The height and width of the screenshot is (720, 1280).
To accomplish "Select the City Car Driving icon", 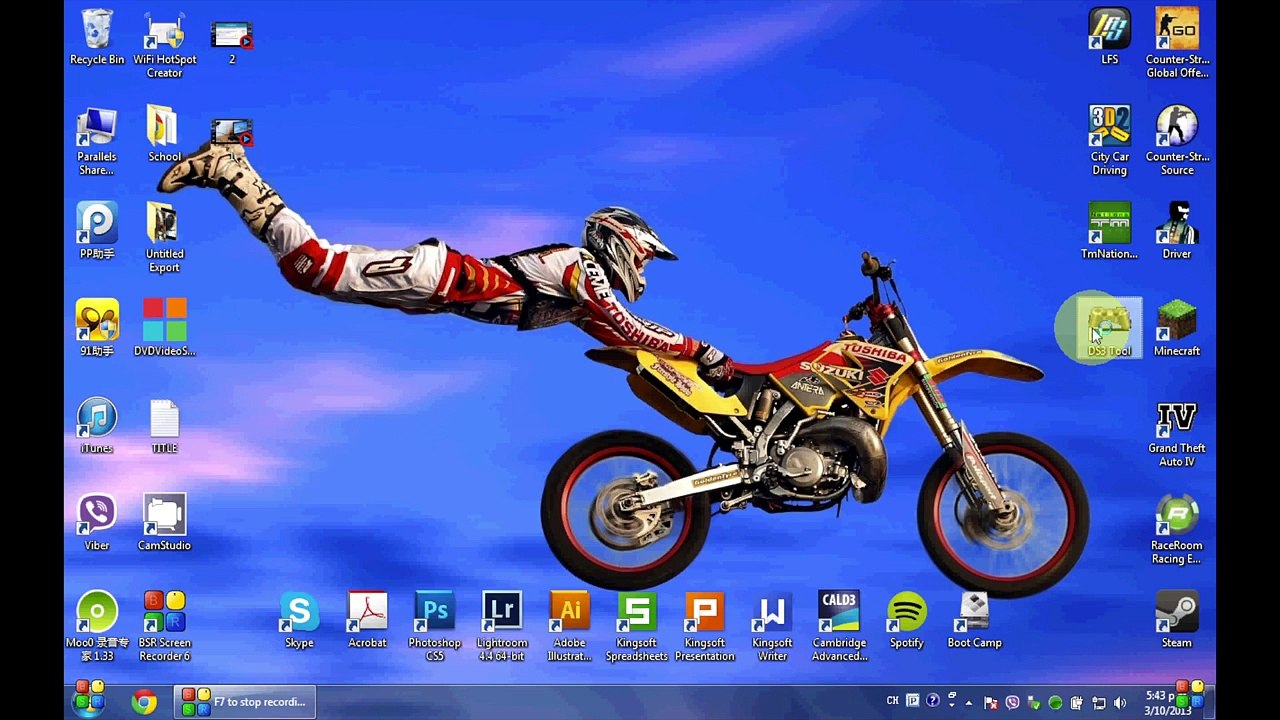I will [1110, 141].
